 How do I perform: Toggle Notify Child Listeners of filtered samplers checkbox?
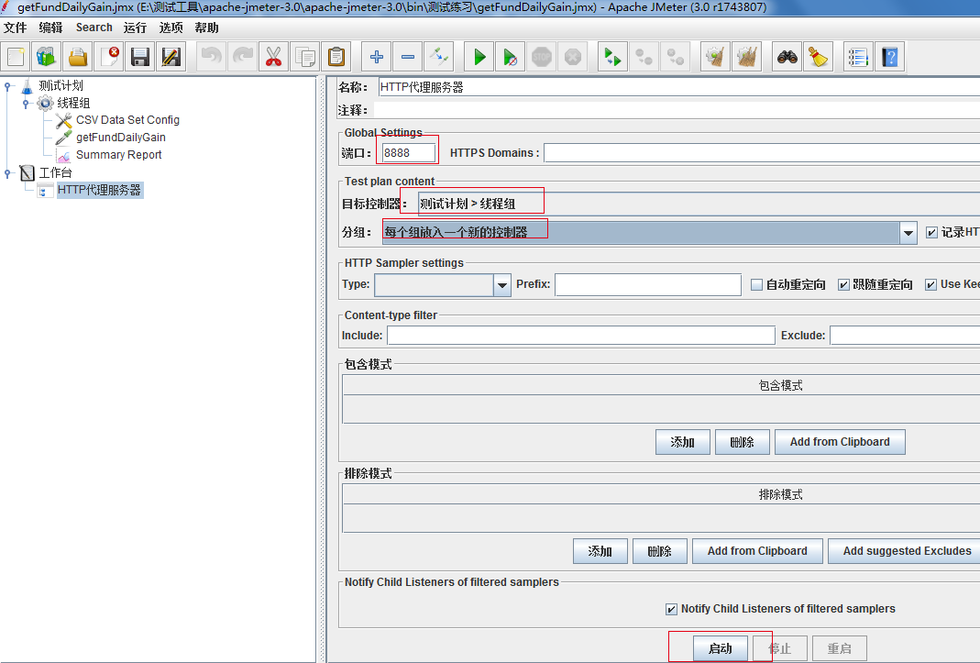click(671, 609)
